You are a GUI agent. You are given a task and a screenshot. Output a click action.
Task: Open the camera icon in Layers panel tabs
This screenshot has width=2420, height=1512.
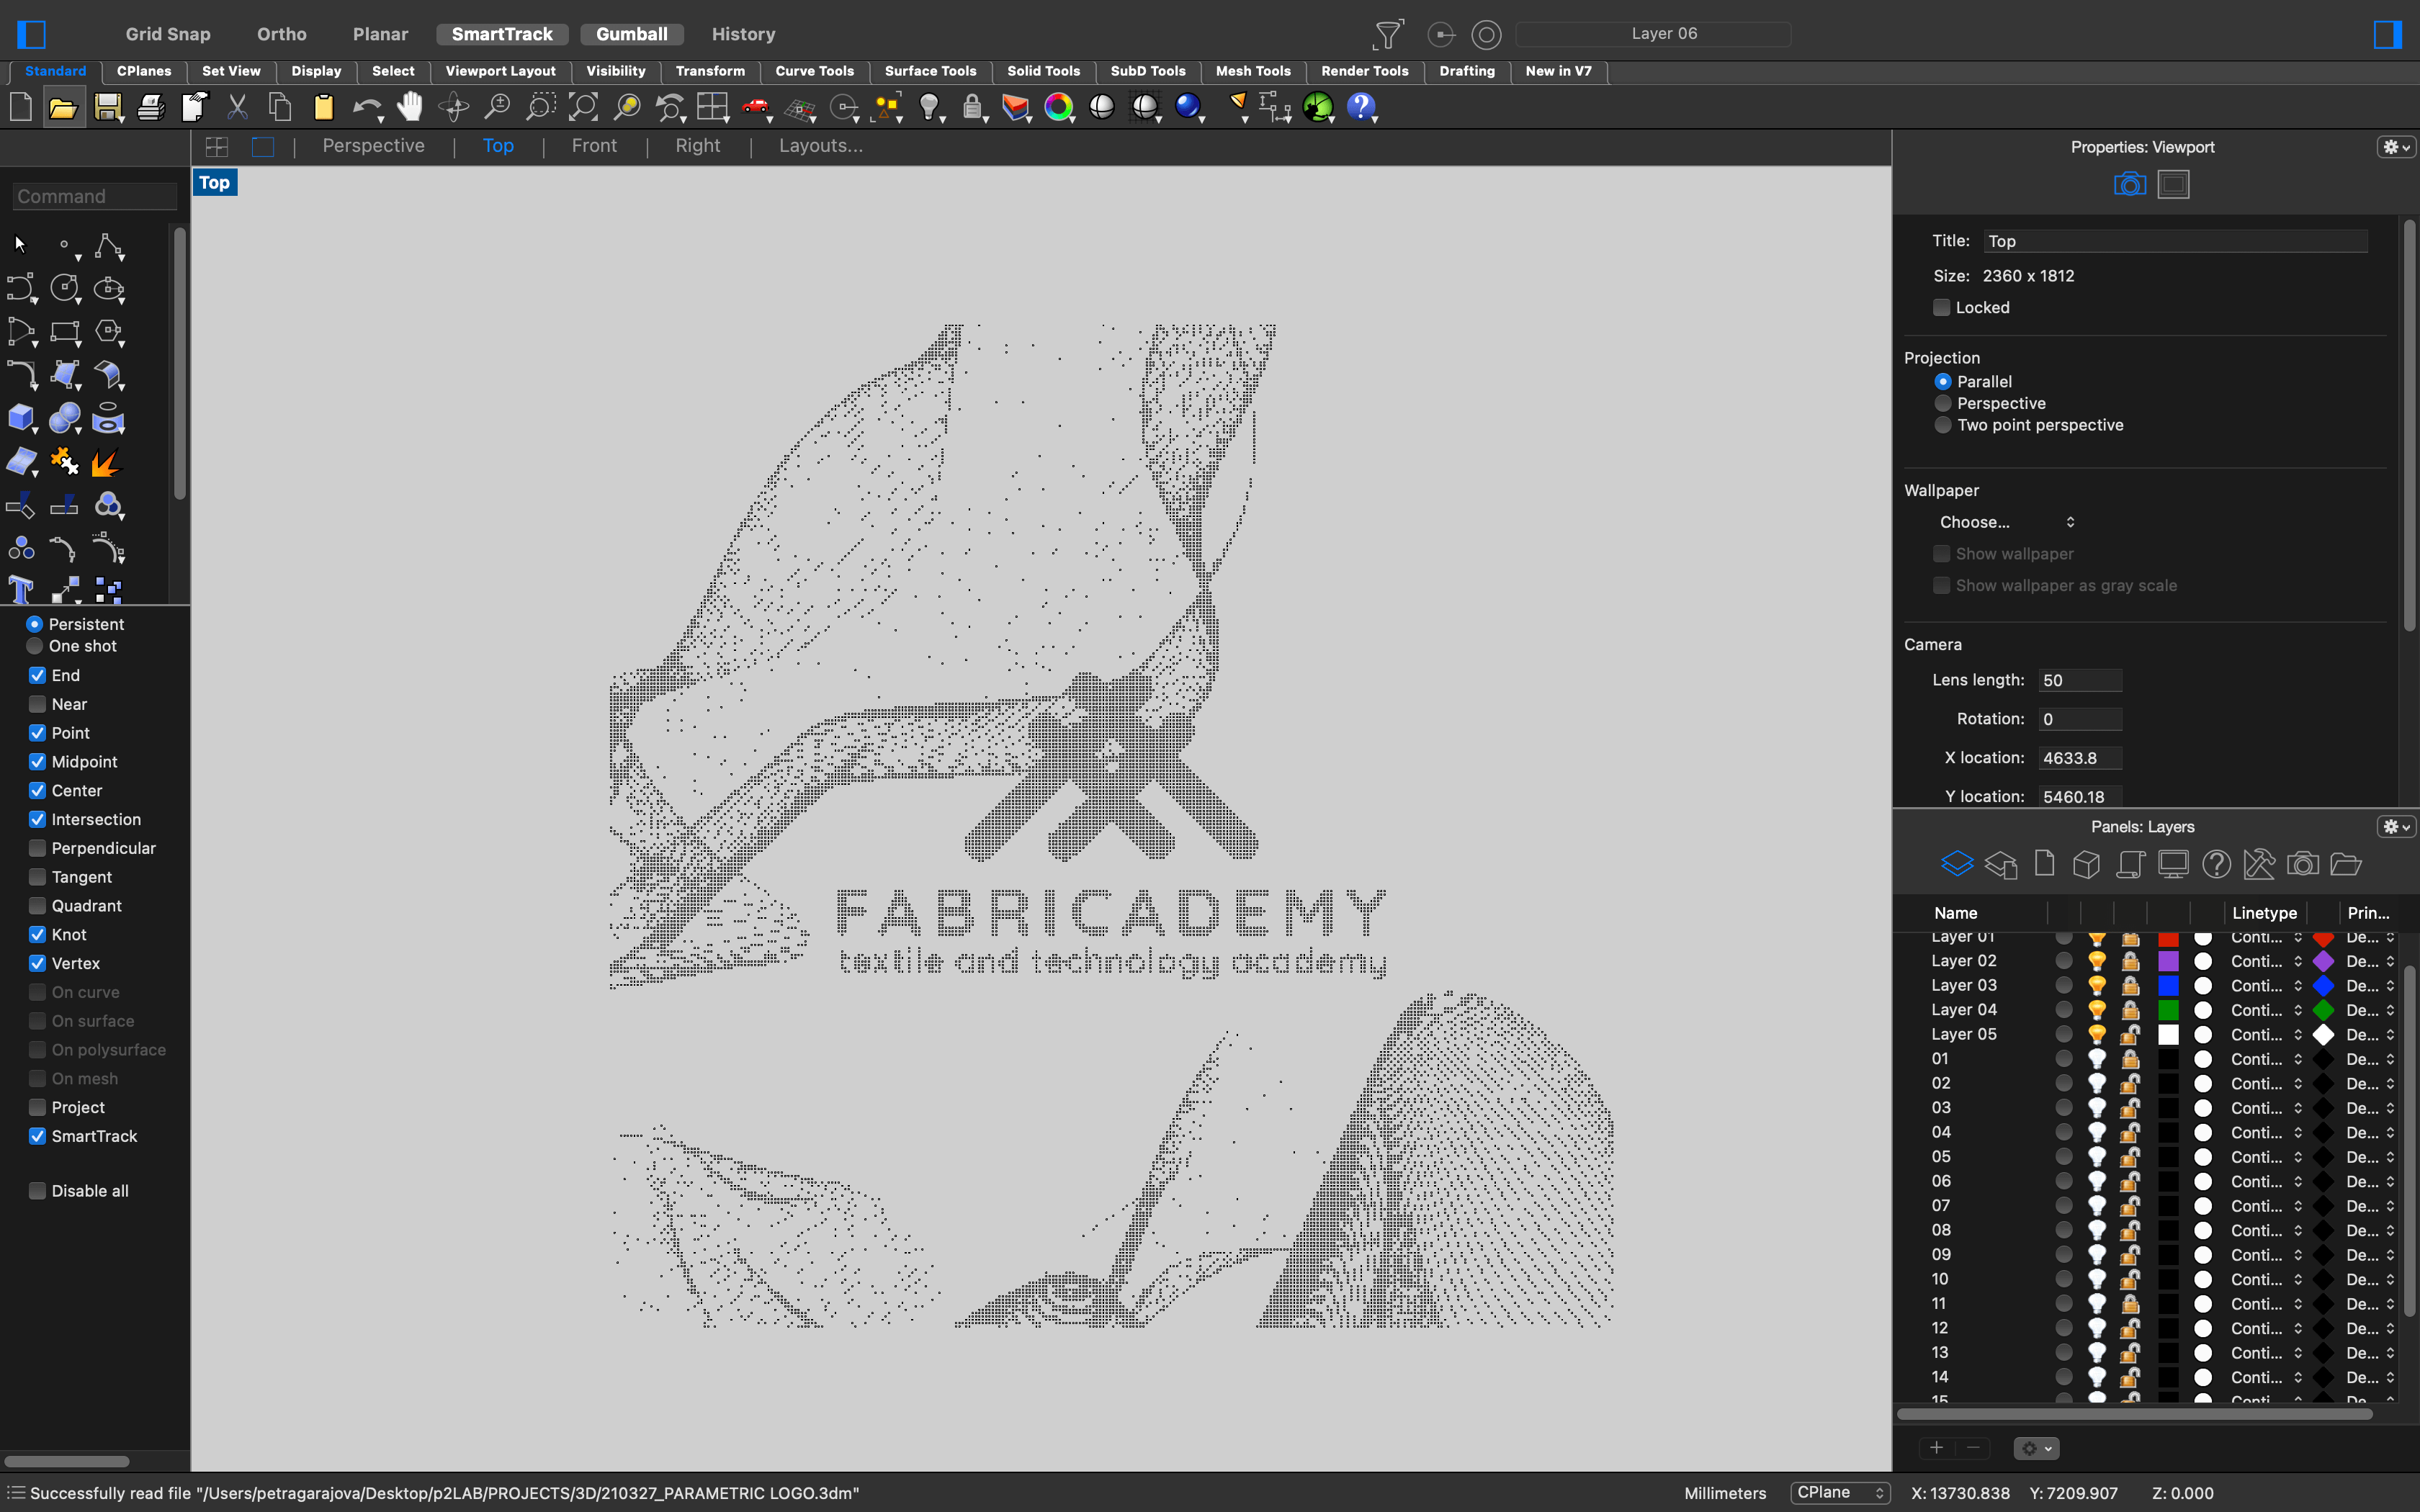coord(2303,864)
